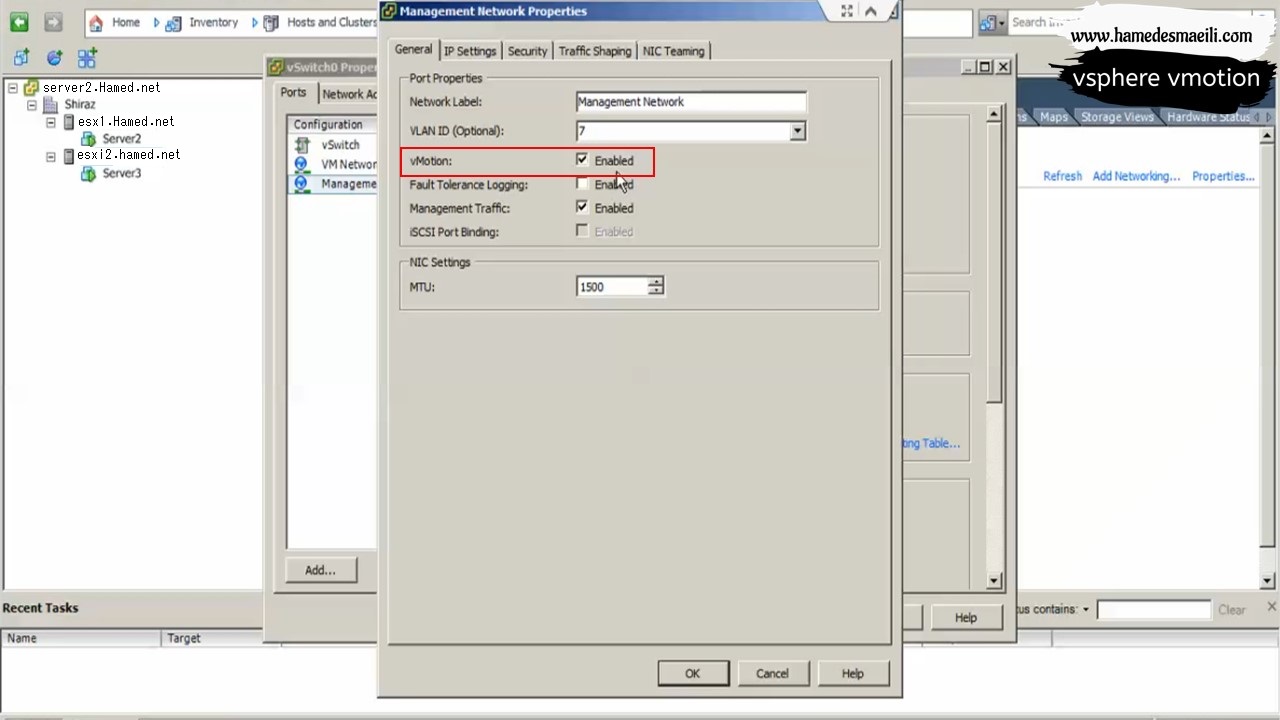Collapse the Shiraz datacenter node
Viewport: 1280px width, 720px height.
[32, 105]
